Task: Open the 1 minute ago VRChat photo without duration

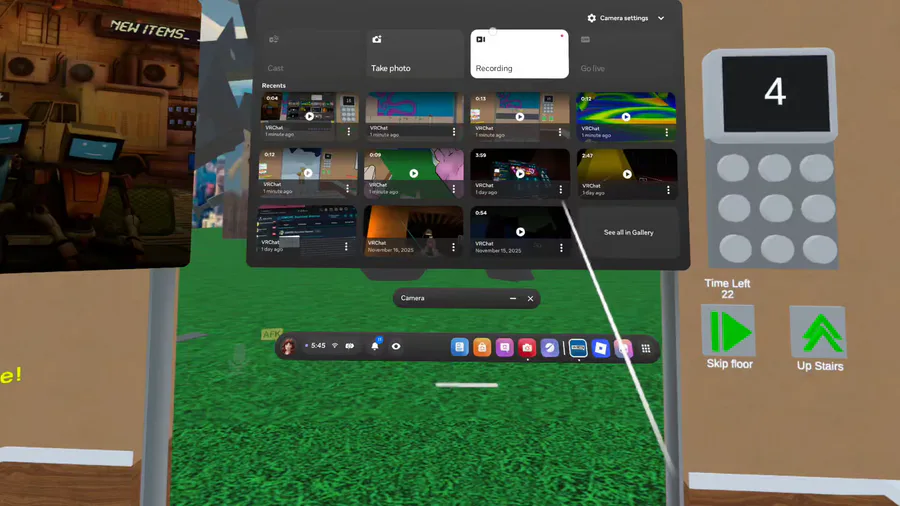Action: pyautogui.click(x=414, y=116)
